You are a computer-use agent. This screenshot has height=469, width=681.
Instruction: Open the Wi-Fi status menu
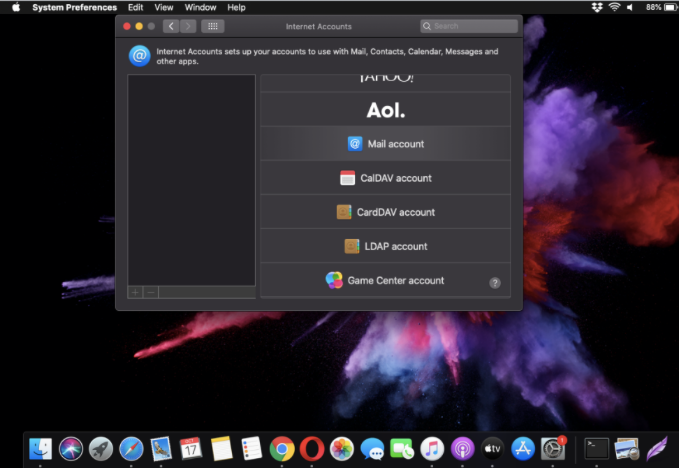point(614,7)
